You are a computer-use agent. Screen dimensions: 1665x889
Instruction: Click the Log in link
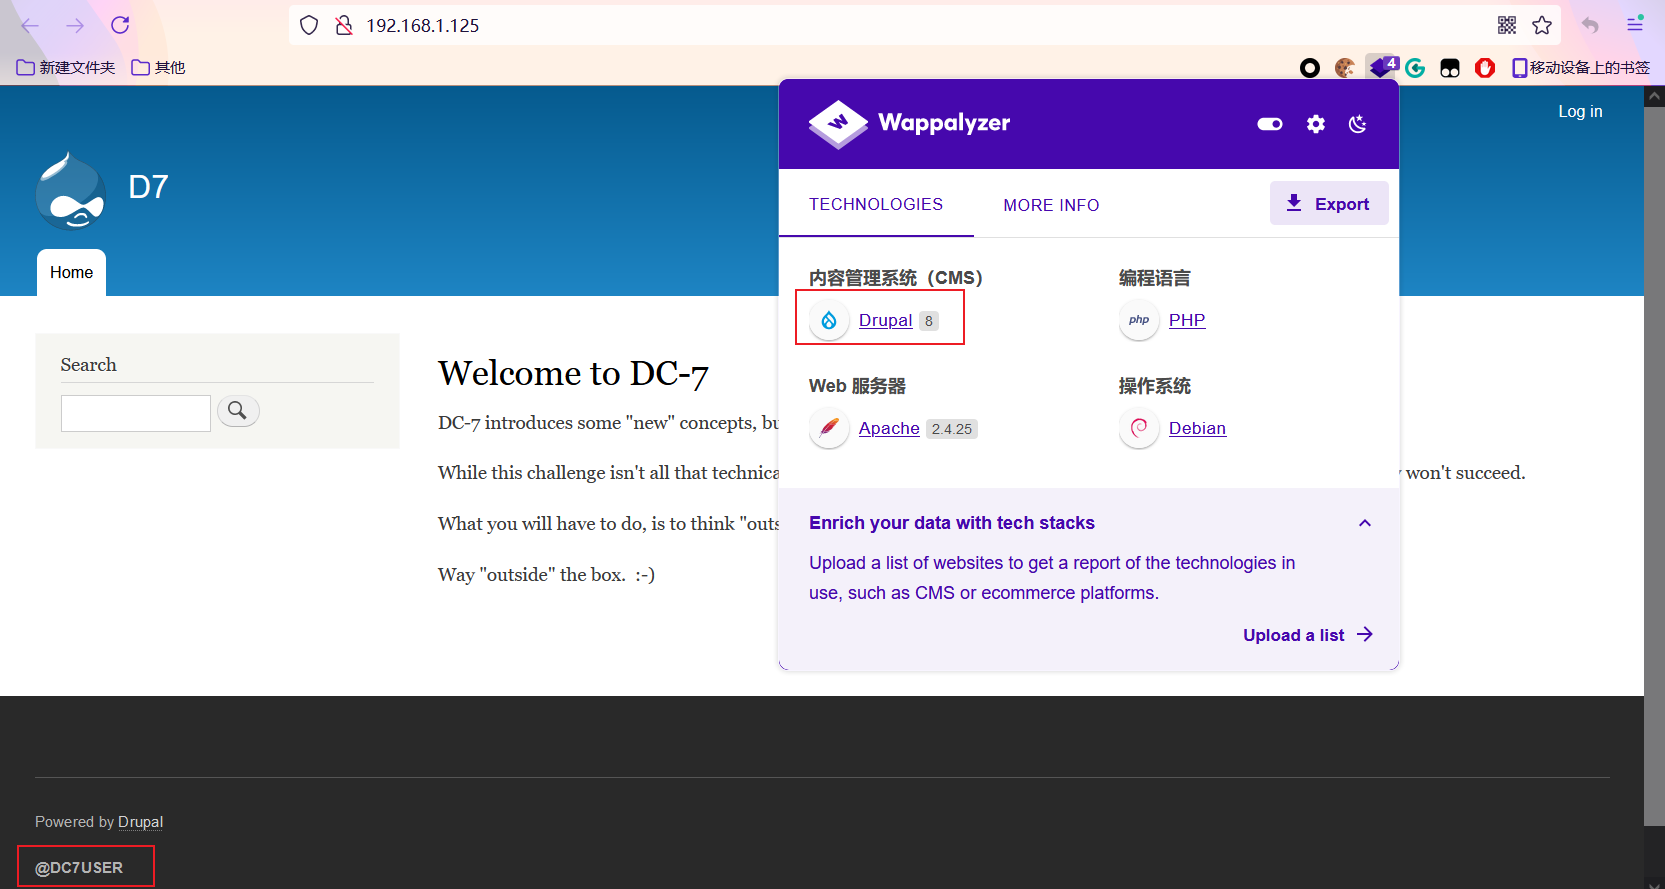point(1580,111)
